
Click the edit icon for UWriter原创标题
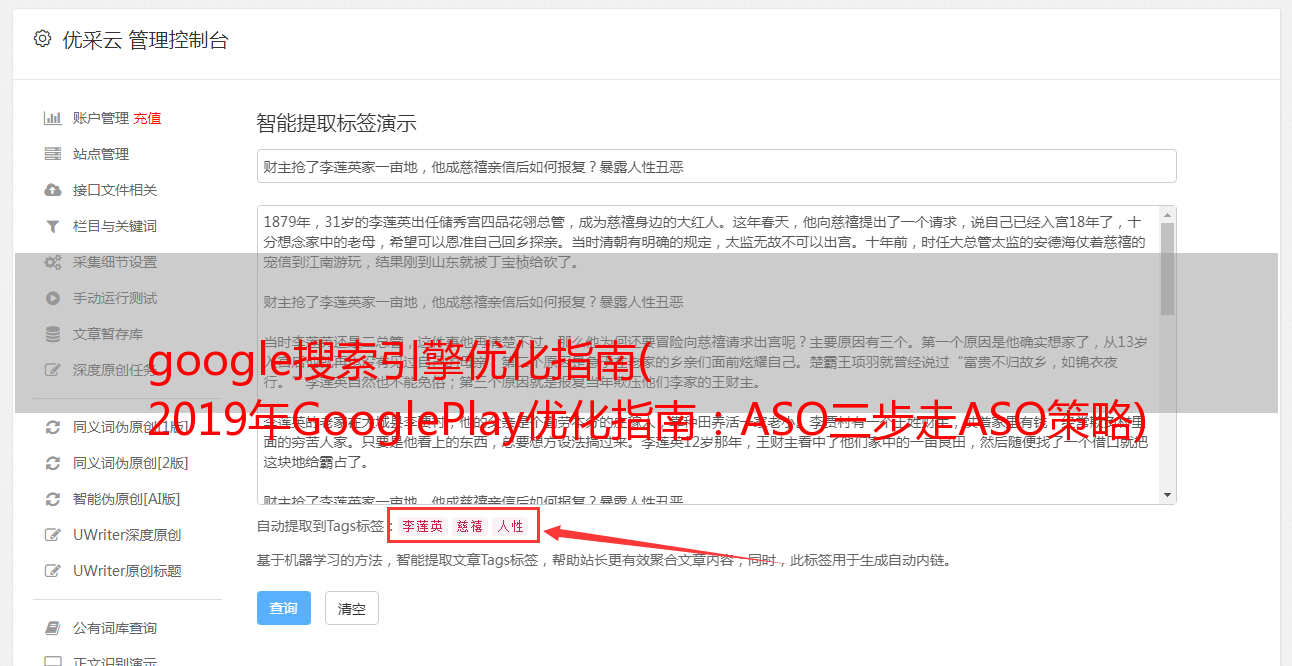point(53,571)
